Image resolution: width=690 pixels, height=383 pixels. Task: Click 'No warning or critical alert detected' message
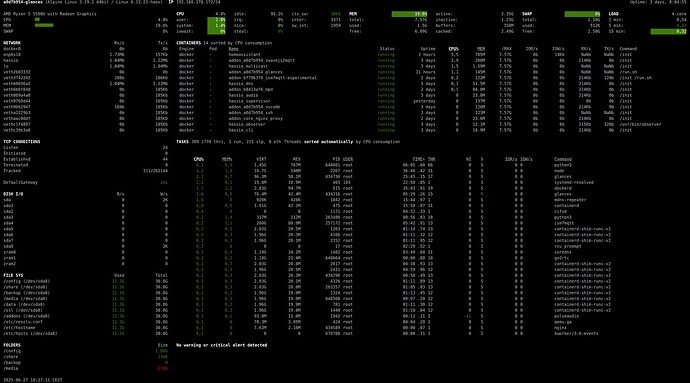coord(221,345)
